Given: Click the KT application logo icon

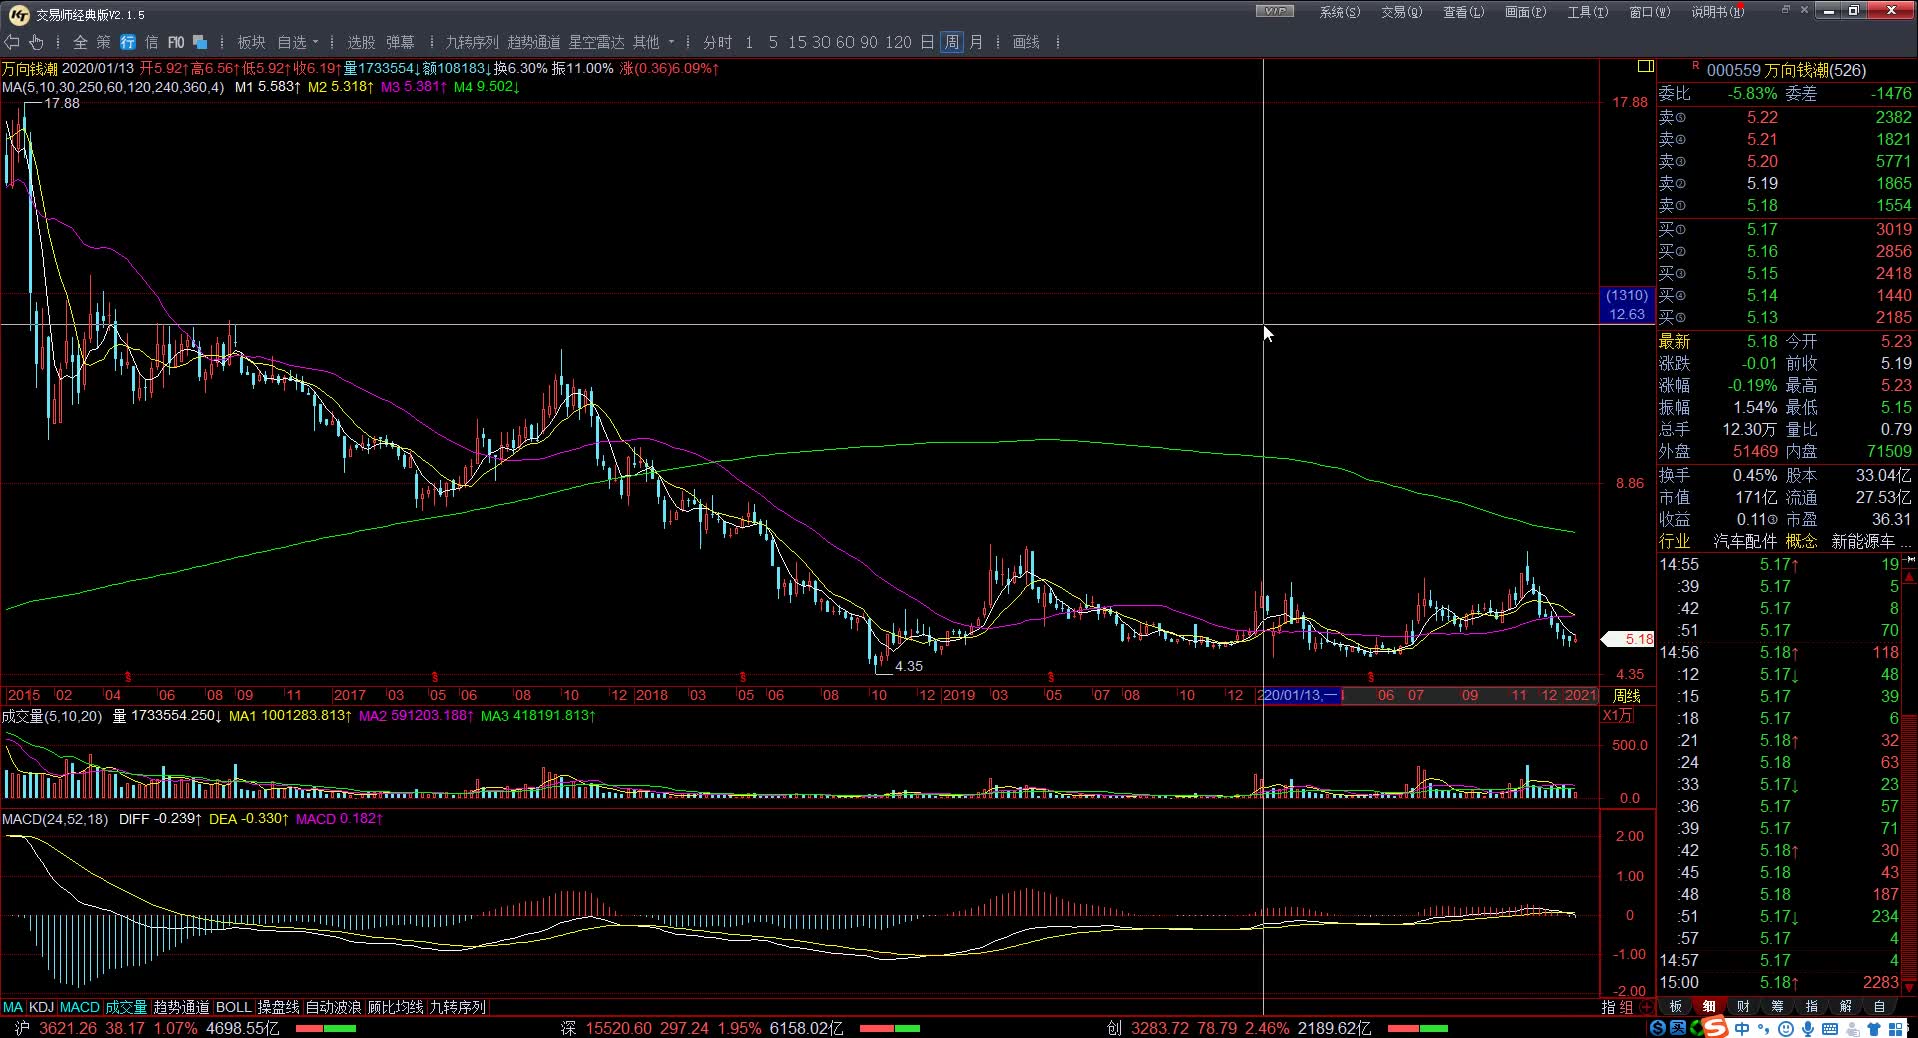Looking at the screenshot, I should point(19,14).
